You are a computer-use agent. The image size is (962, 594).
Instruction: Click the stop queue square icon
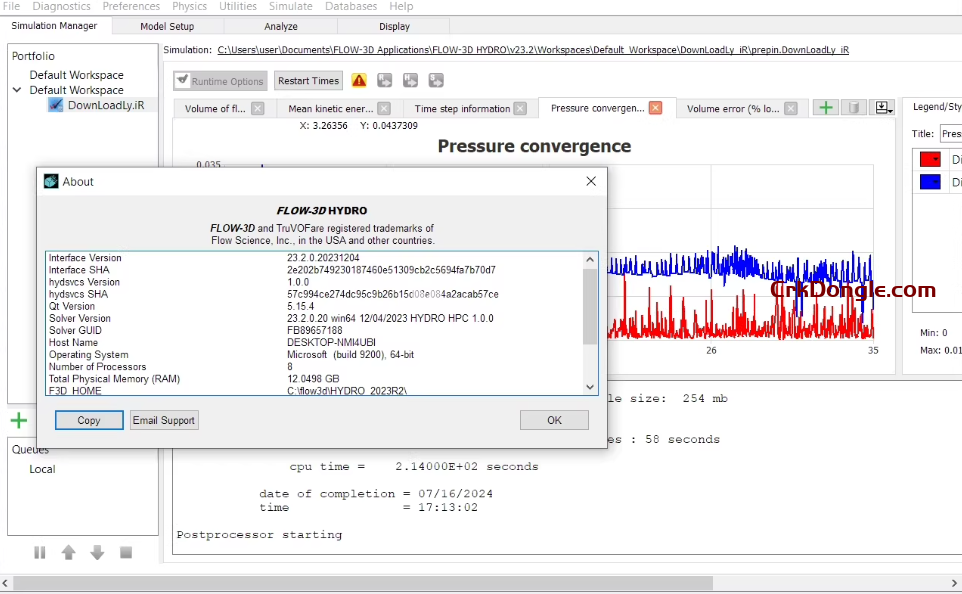(126, 552)
